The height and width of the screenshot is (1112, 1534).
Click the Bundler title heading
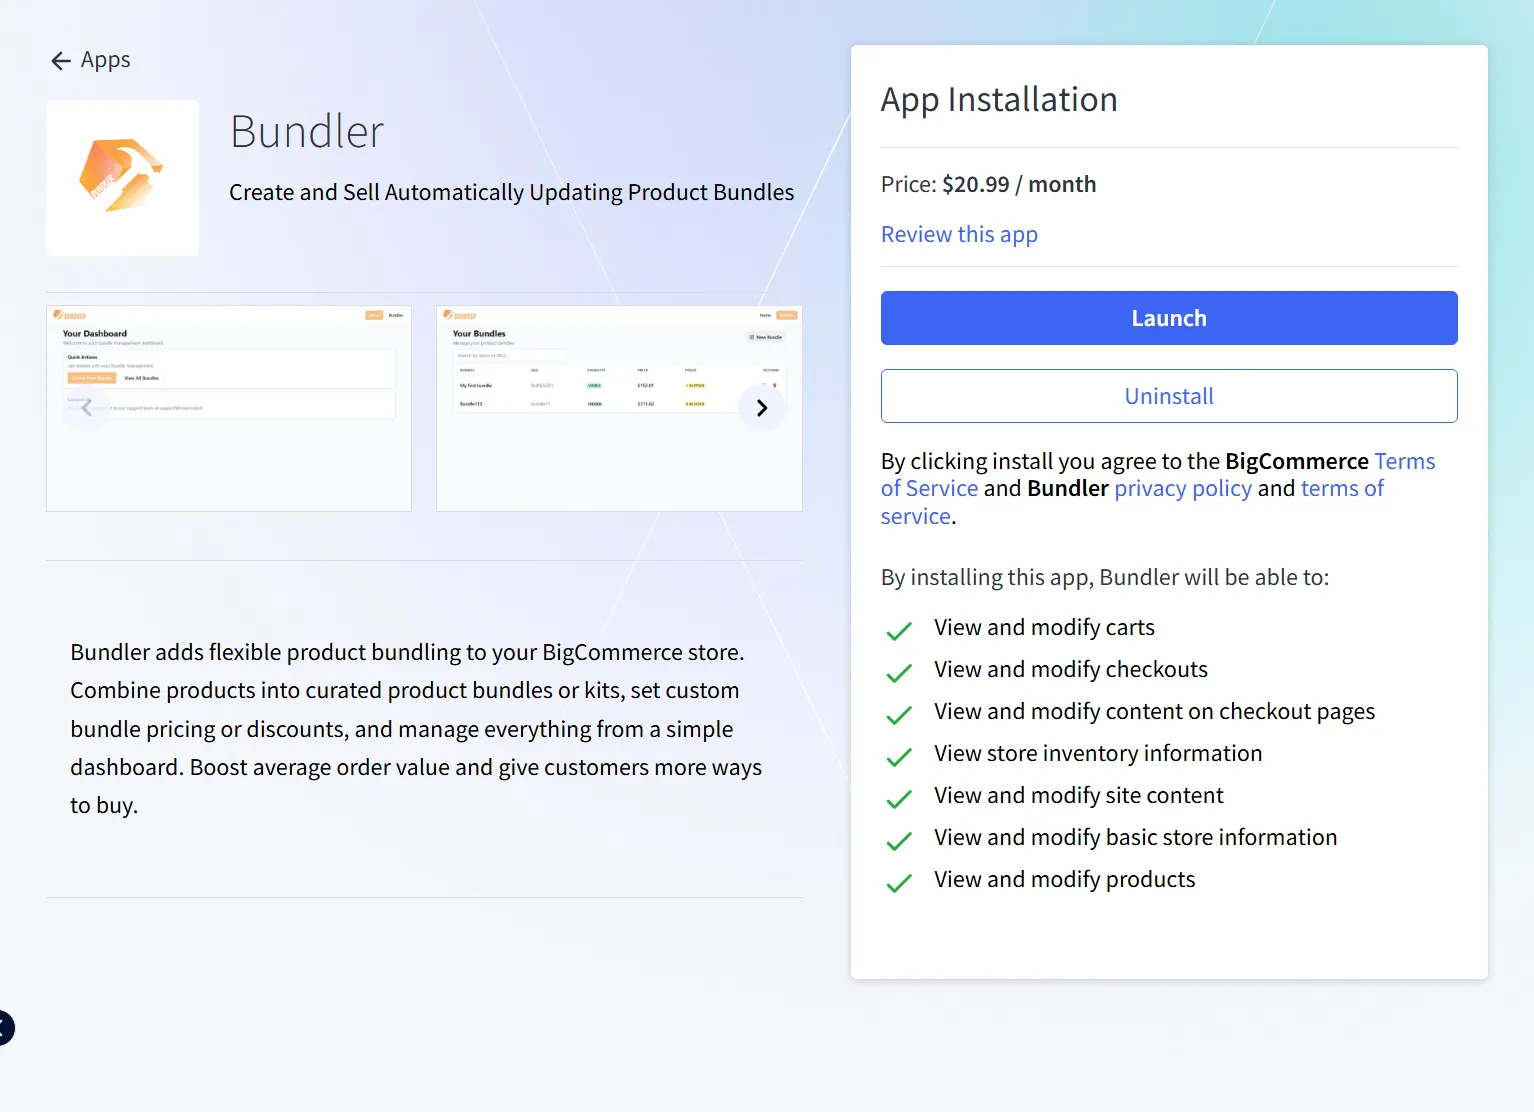(x=307, y=131)
